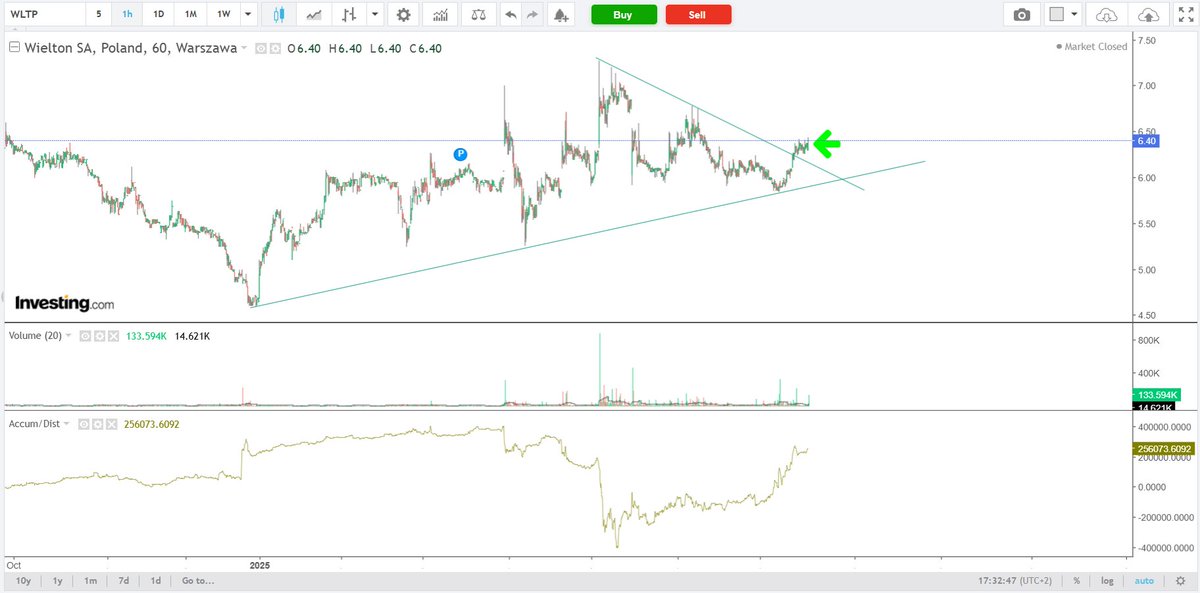
Task: Click the blue P marker on chart
Action: click(460, 154)
